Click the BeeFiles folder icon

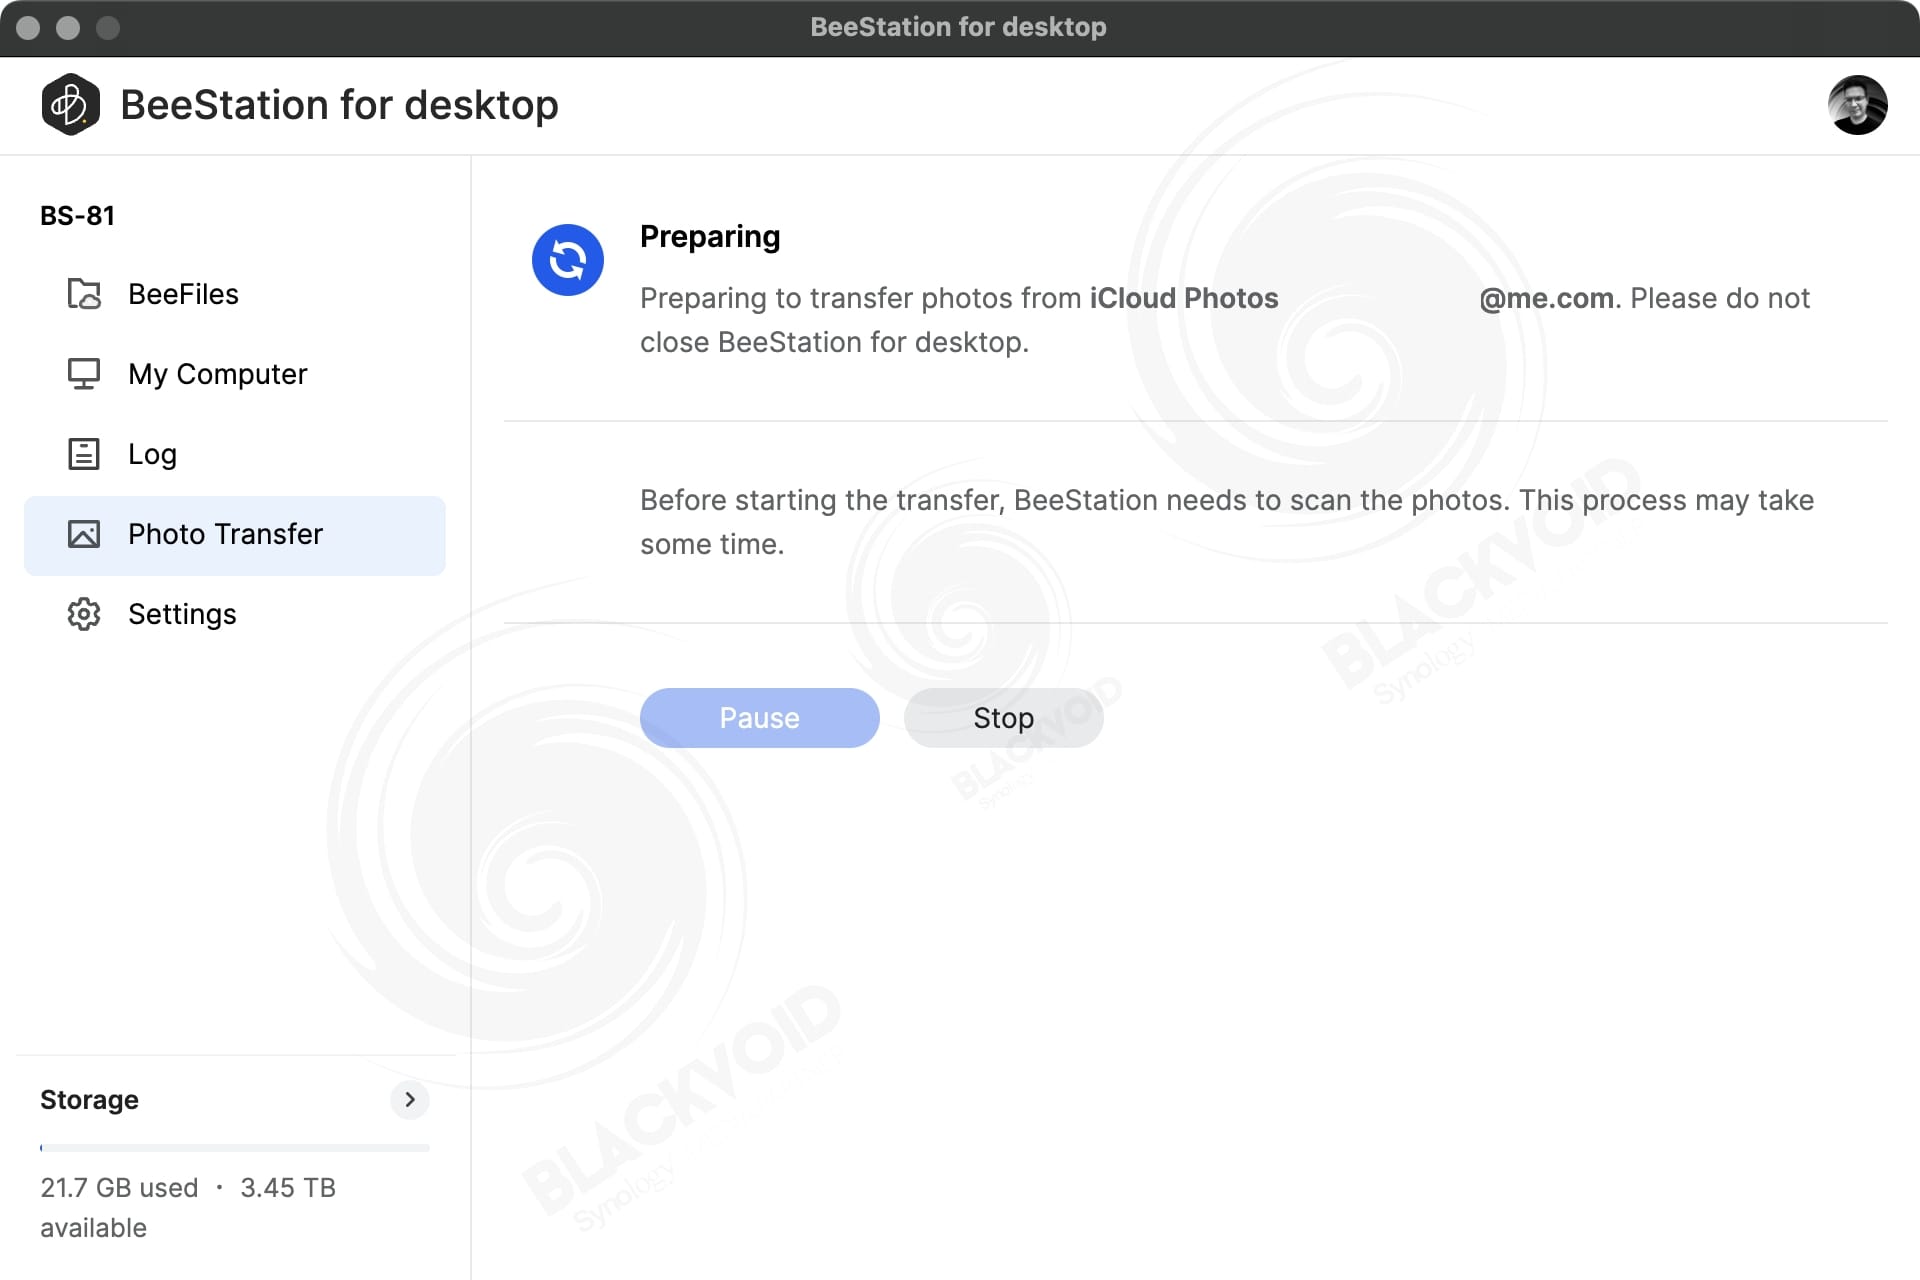pos(84,294)
